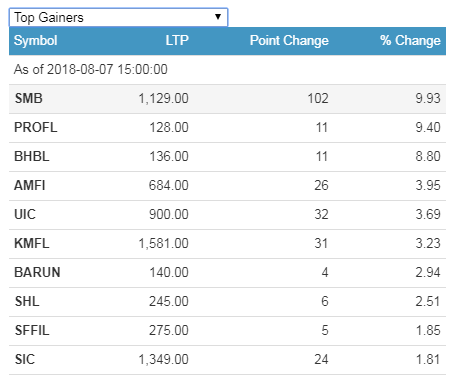Viewport: 458px width, 377px height.
Task: Click the SHL symbol link
Action: click(x=27, y=301)
